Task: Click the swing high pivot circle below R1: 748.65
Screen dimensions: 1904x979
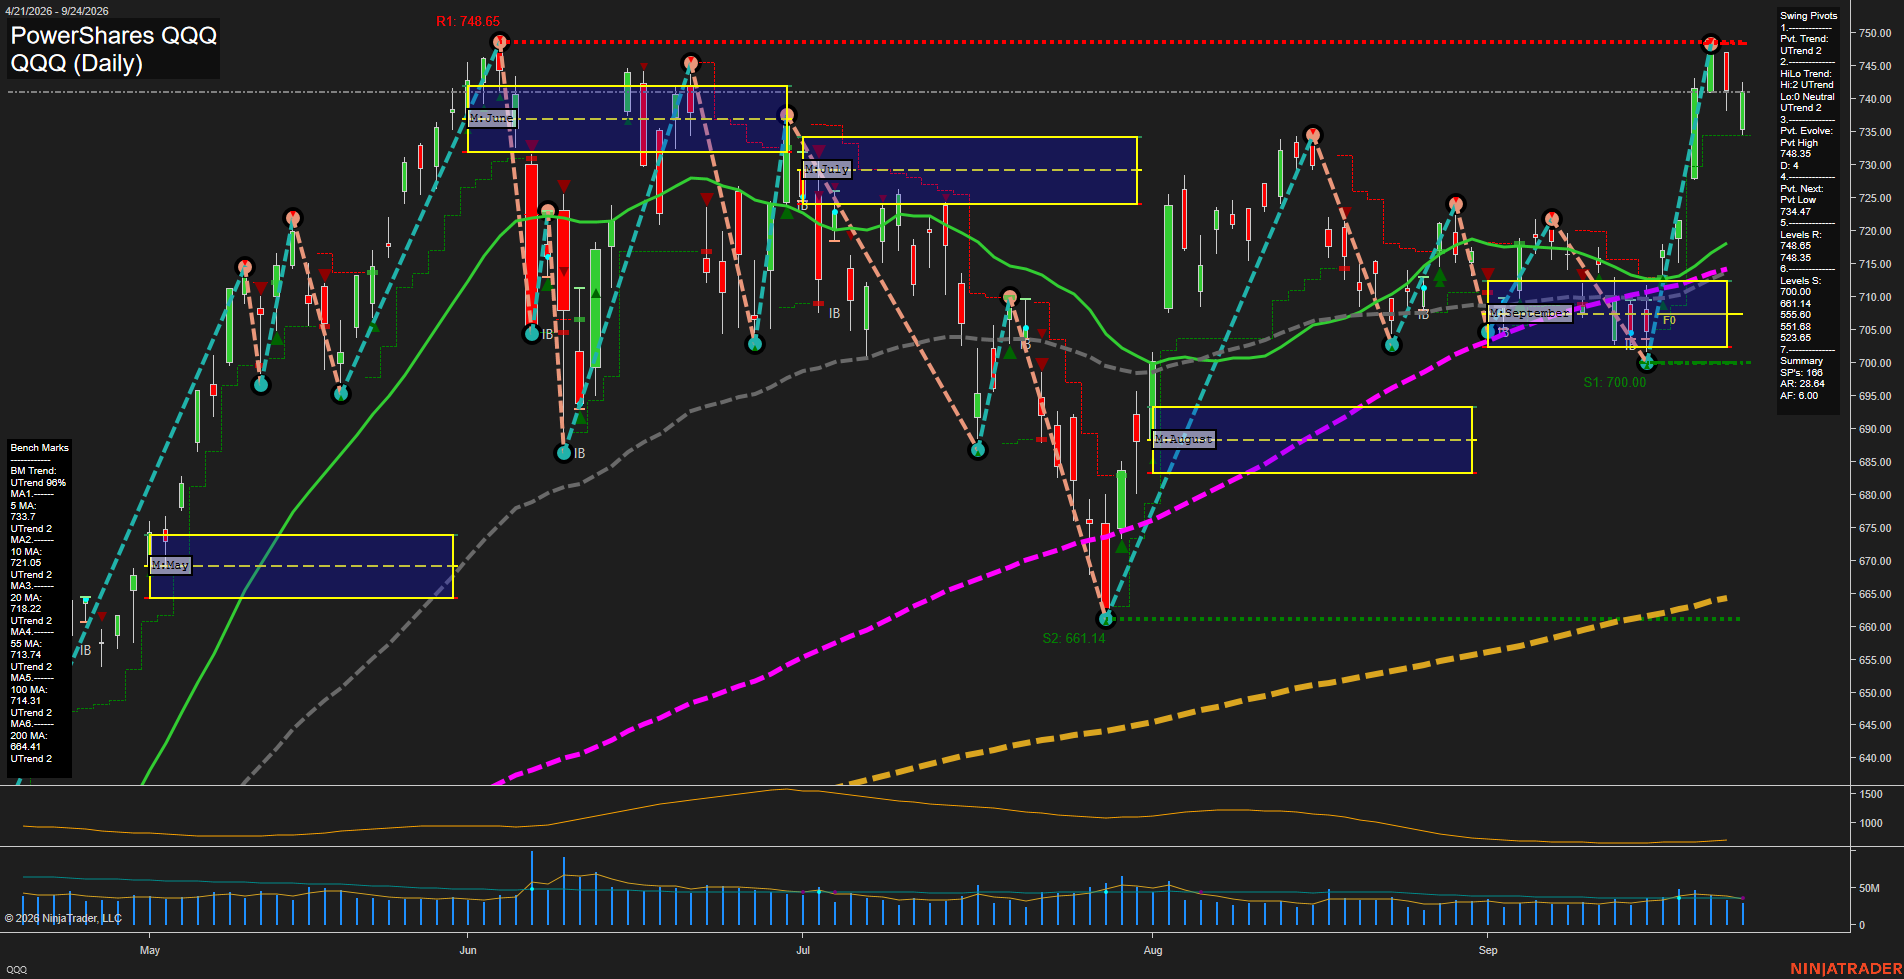Action: click(500, 42)
